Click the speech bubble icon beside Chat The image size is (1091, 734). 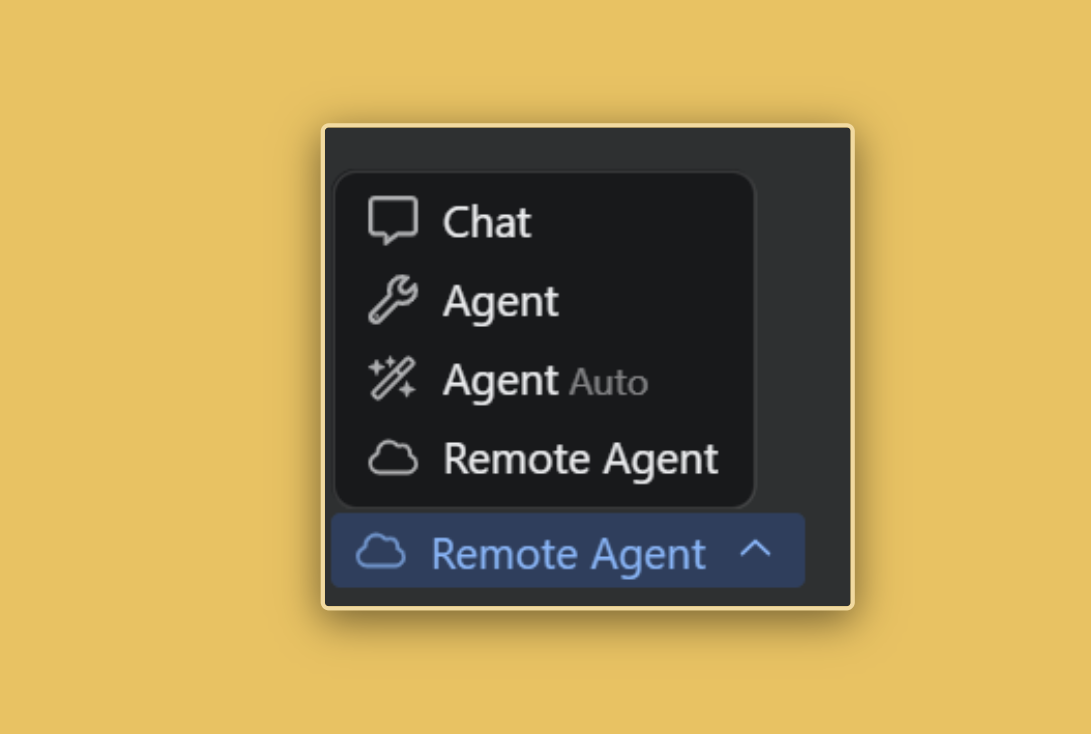click(393, 221)
